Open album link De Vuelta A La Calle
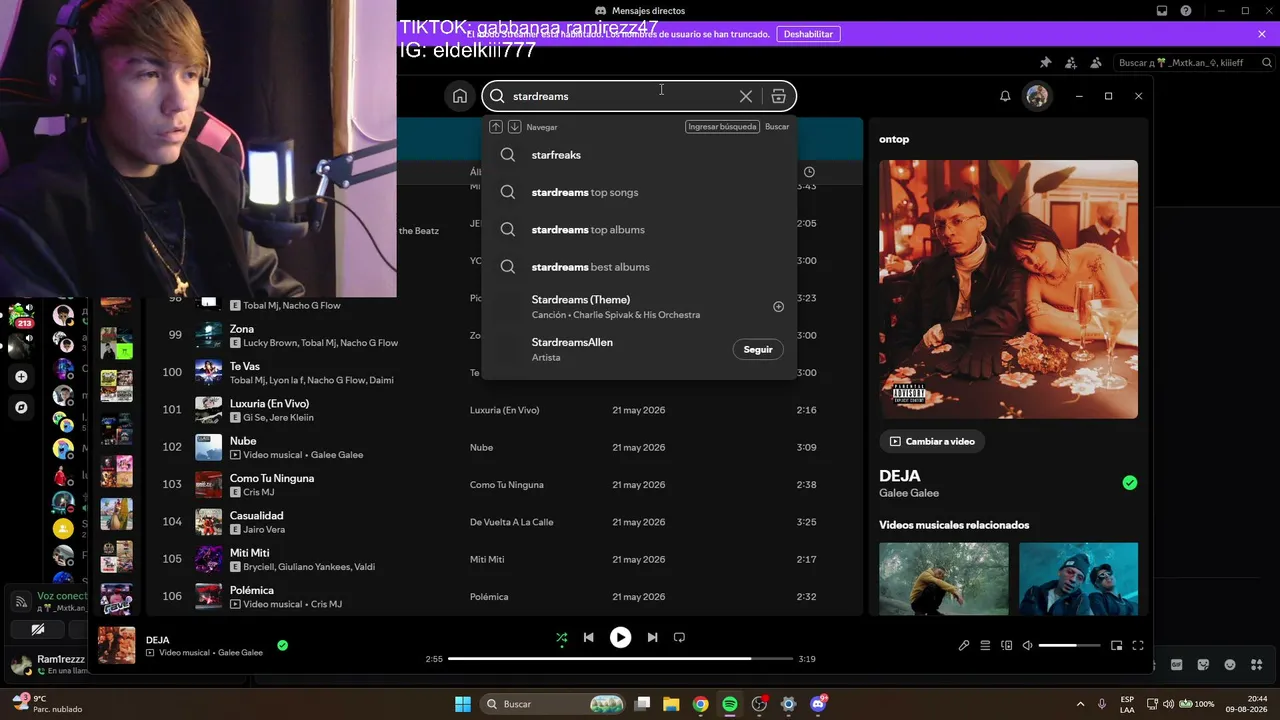 click(x=512, y=522)
